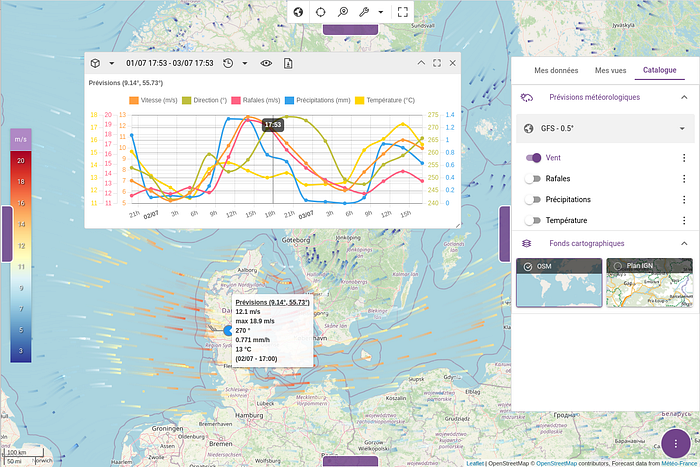
Task: Toggle the Précipitations (mm) legend series
Action: (317, 100)
